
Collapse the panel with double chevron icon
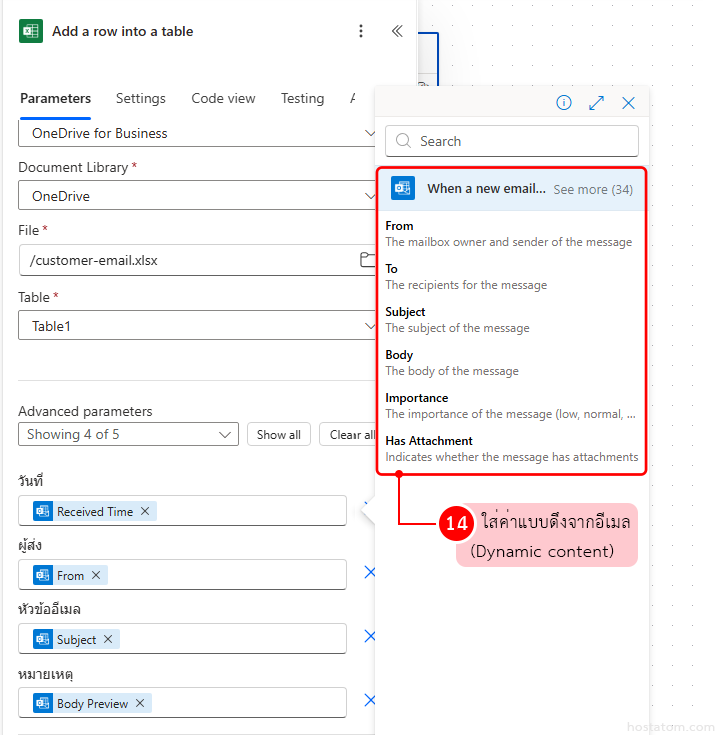397,31
